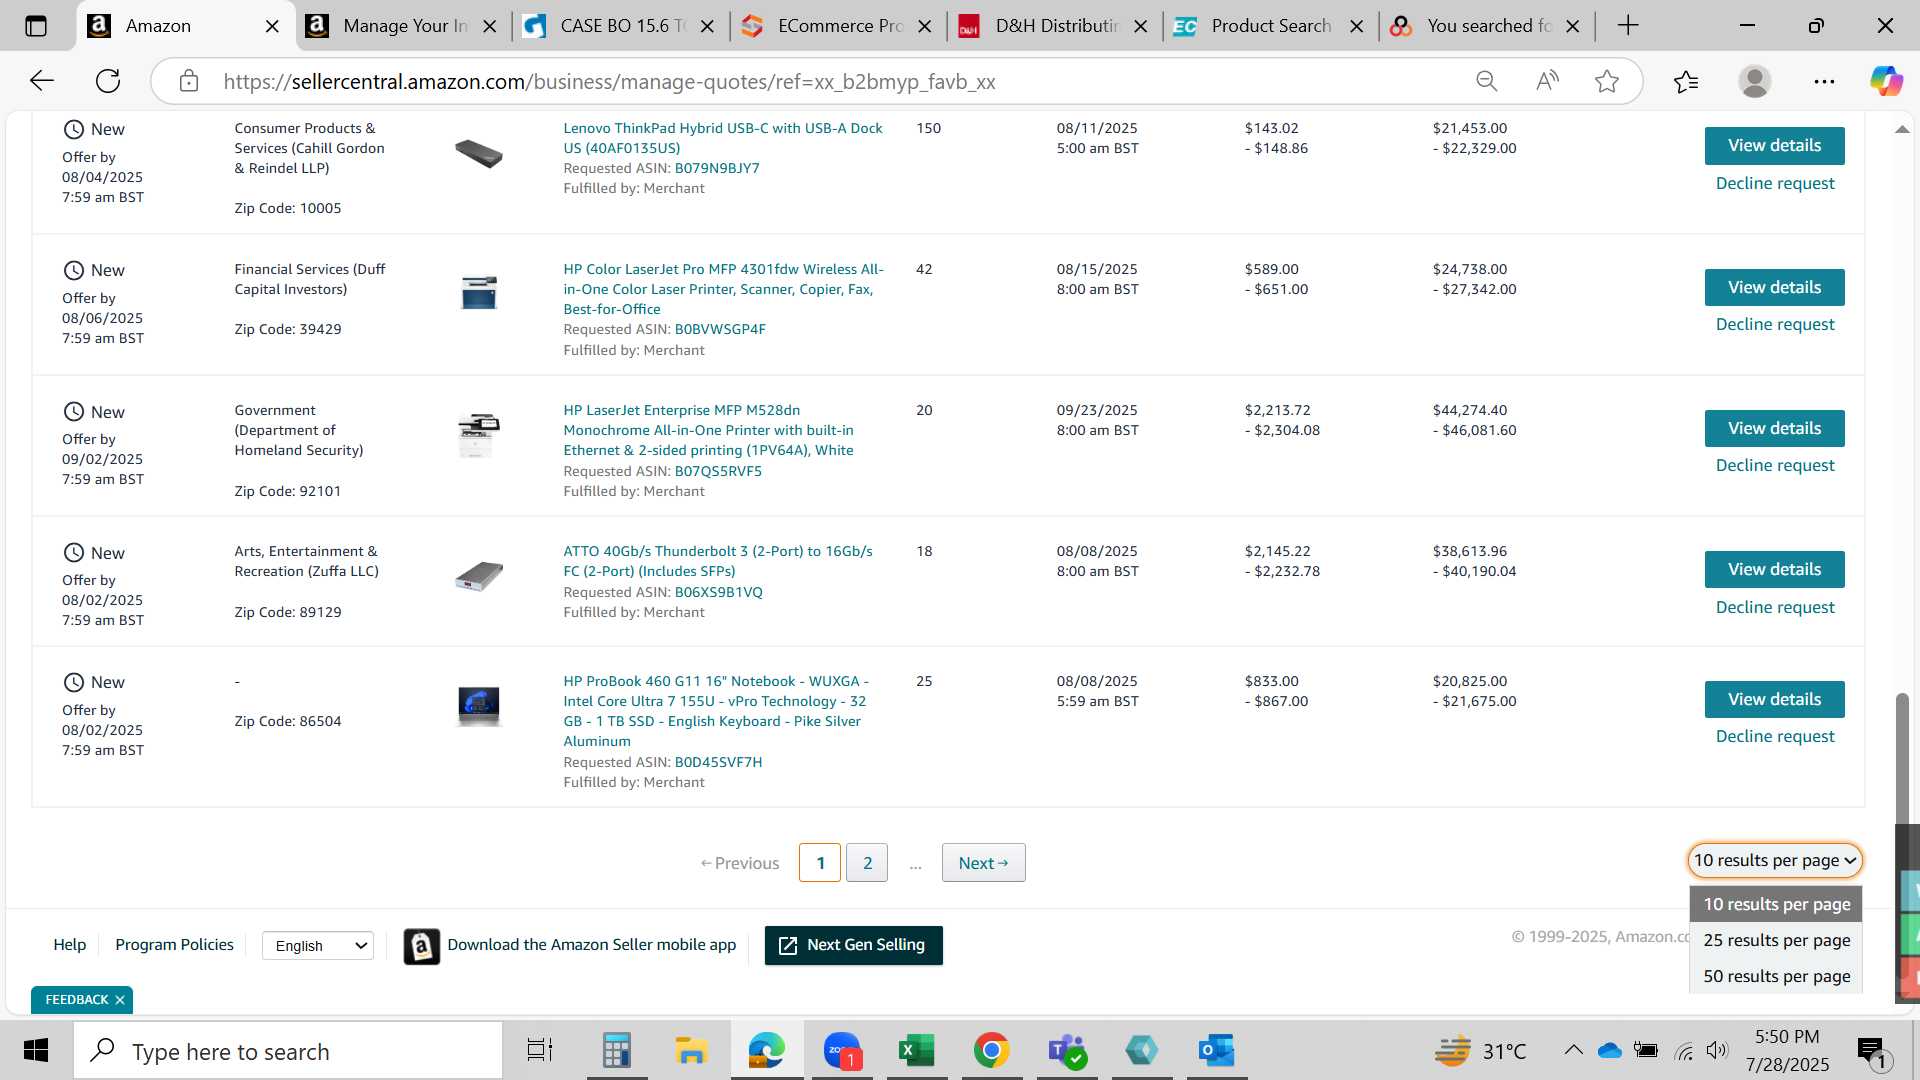Go to page 2 of results

tap(867, 863)
